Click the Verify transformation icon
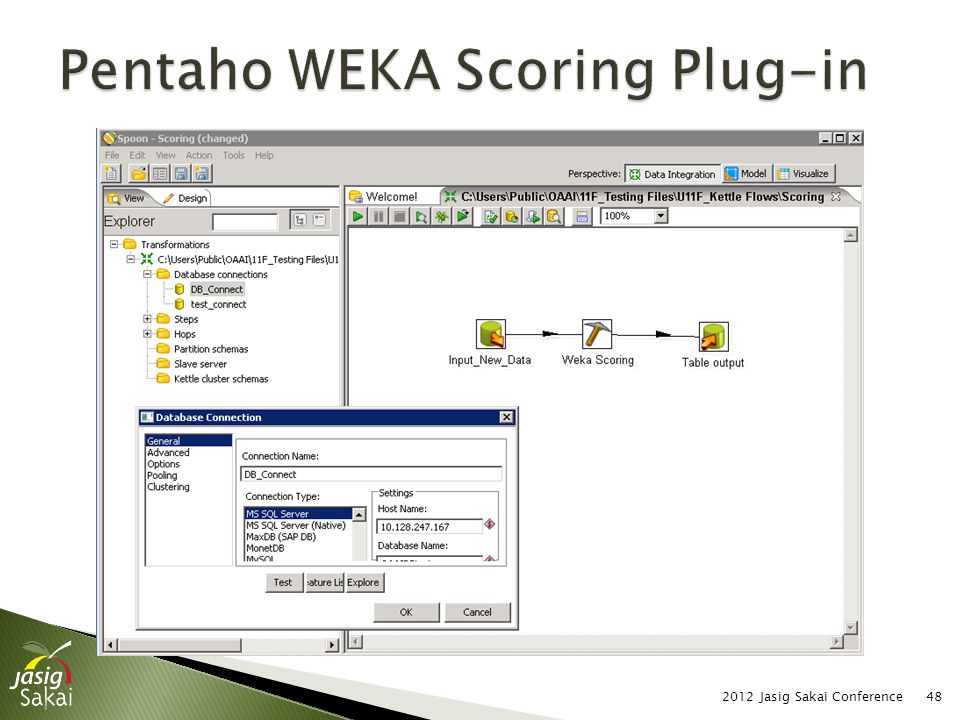 [490, 216]
